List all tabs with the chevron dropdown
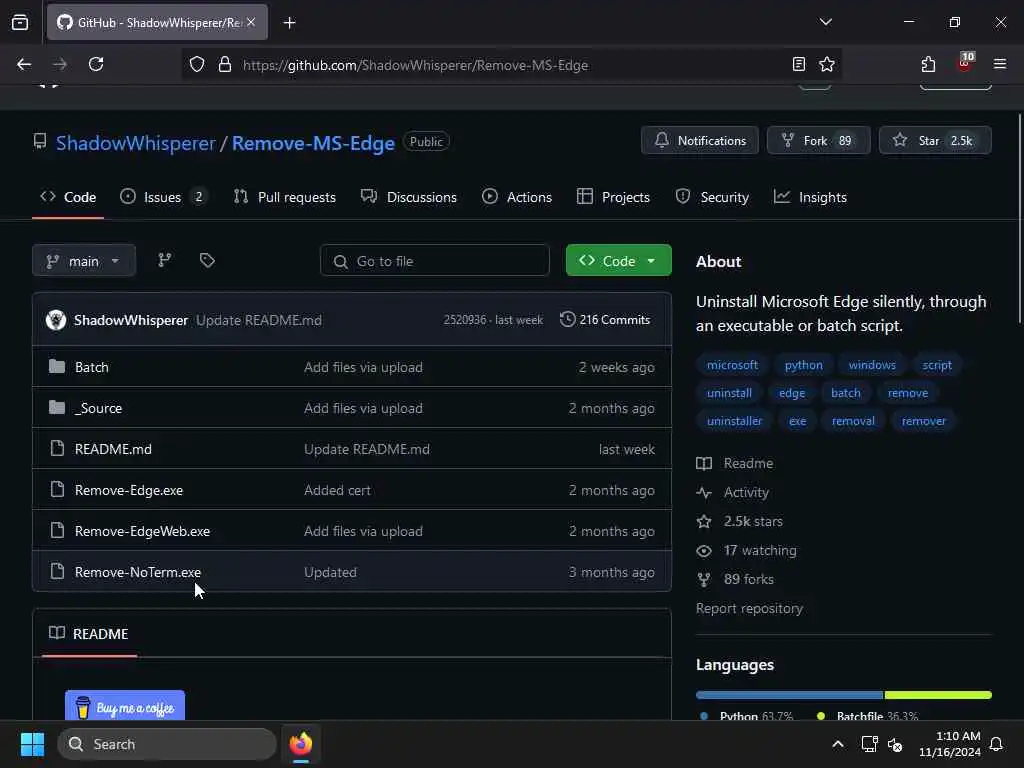 (x=825, y=22)
